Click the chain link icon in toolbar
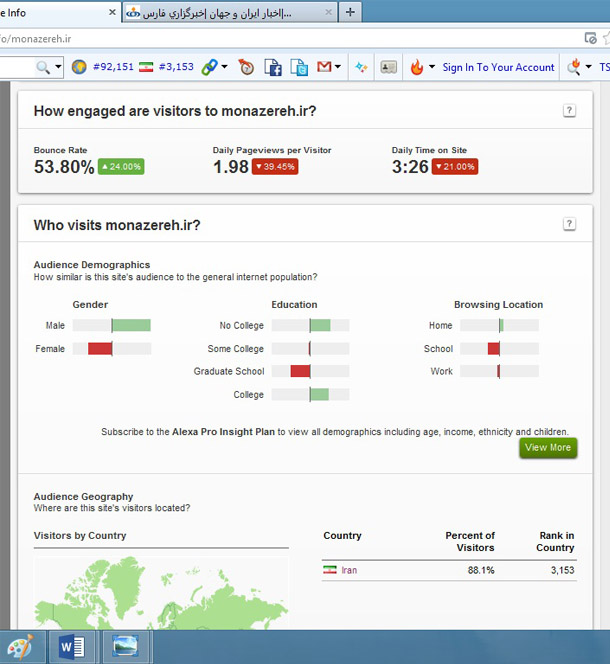610x664 pixels. pos(209,67)
